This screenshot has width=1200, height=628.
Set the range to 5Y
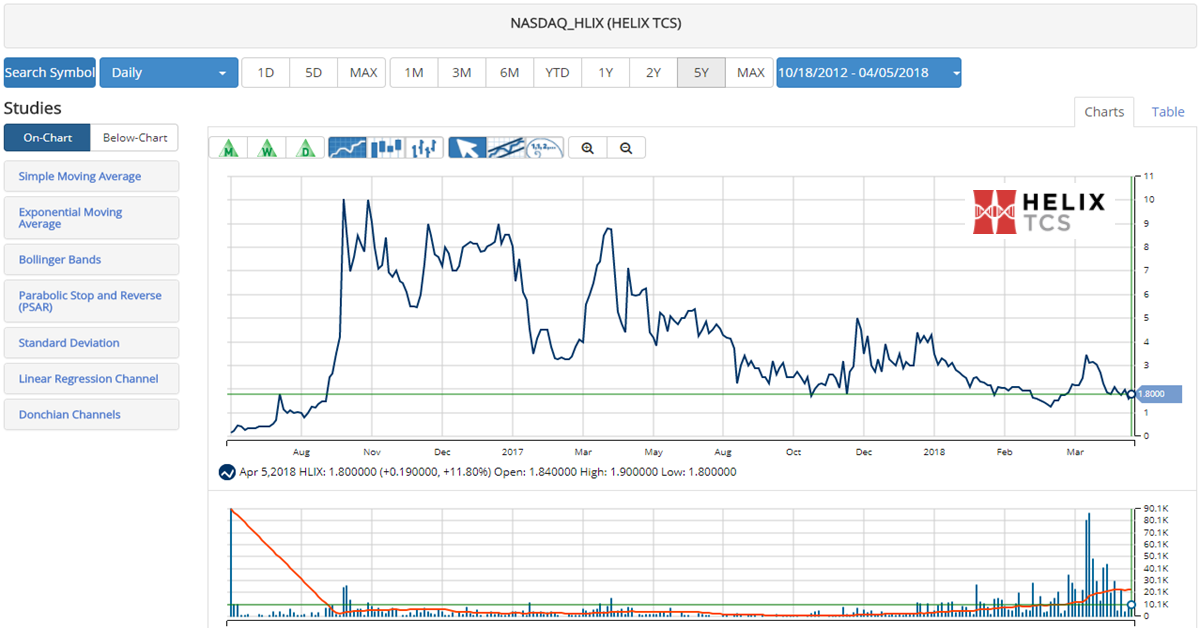[x=701, y=72]
